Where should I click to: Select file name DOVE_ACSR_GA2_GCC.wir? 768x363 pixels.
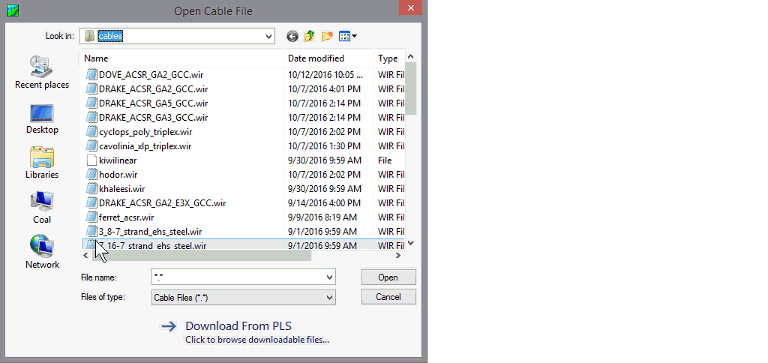point(151,75)
